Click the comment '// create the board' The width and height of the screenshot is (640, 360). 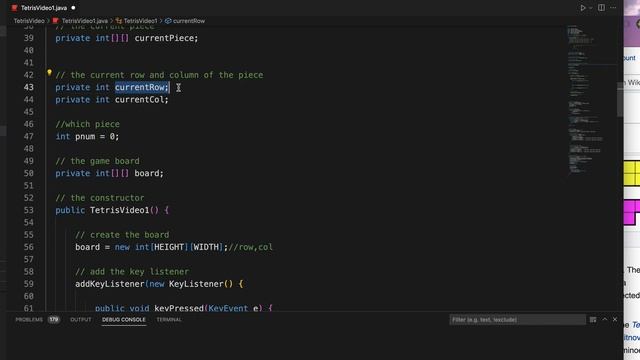pyautogui.click(x=122, y=235)
